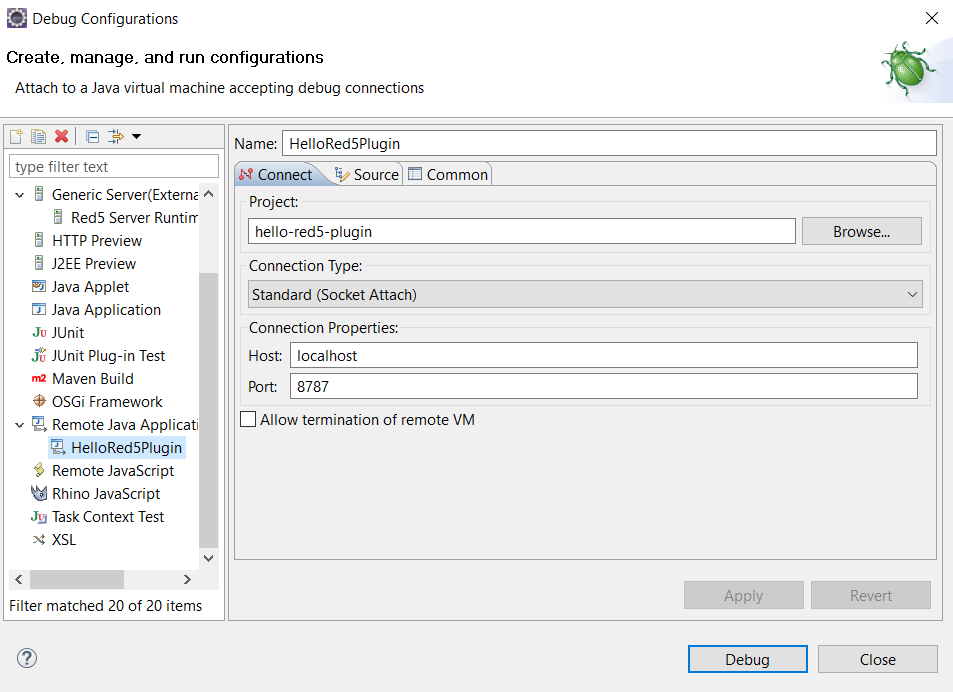This screenshot has height=692, width=953.
Task: Click the Browse... button
Action: coord(862,231)
